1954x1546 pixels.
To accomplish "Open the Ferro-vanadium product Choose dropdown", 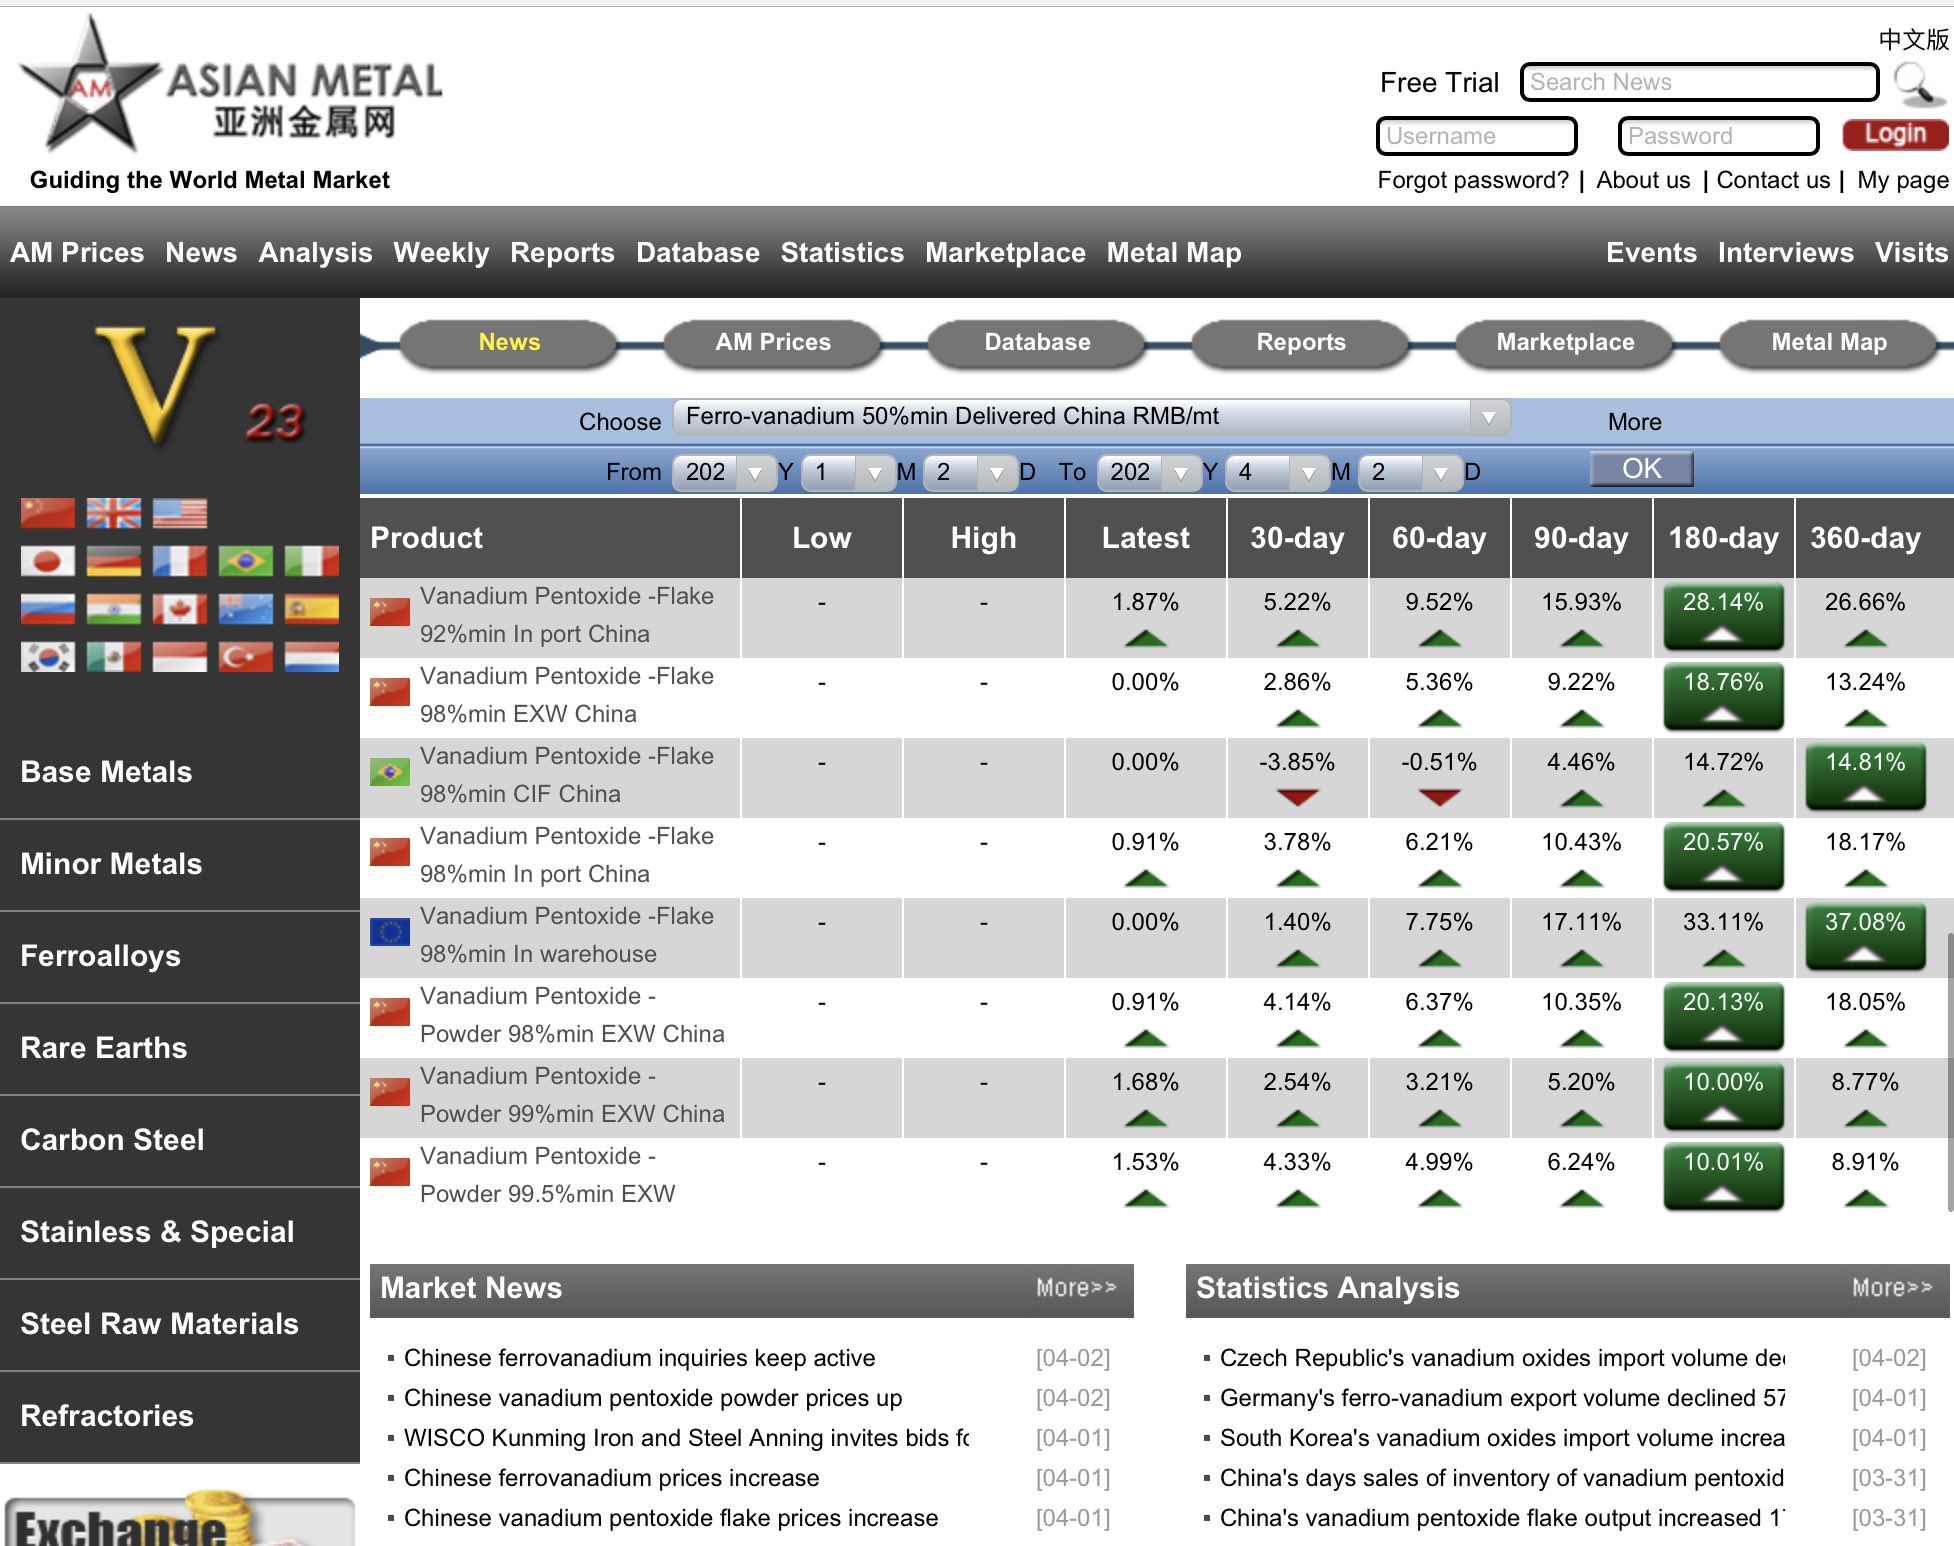I will 1092,417.
